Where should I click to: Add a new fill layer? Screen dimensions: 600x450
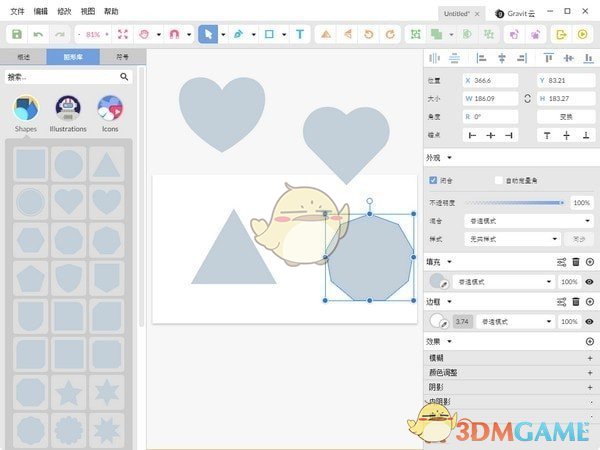coord(590,262)
